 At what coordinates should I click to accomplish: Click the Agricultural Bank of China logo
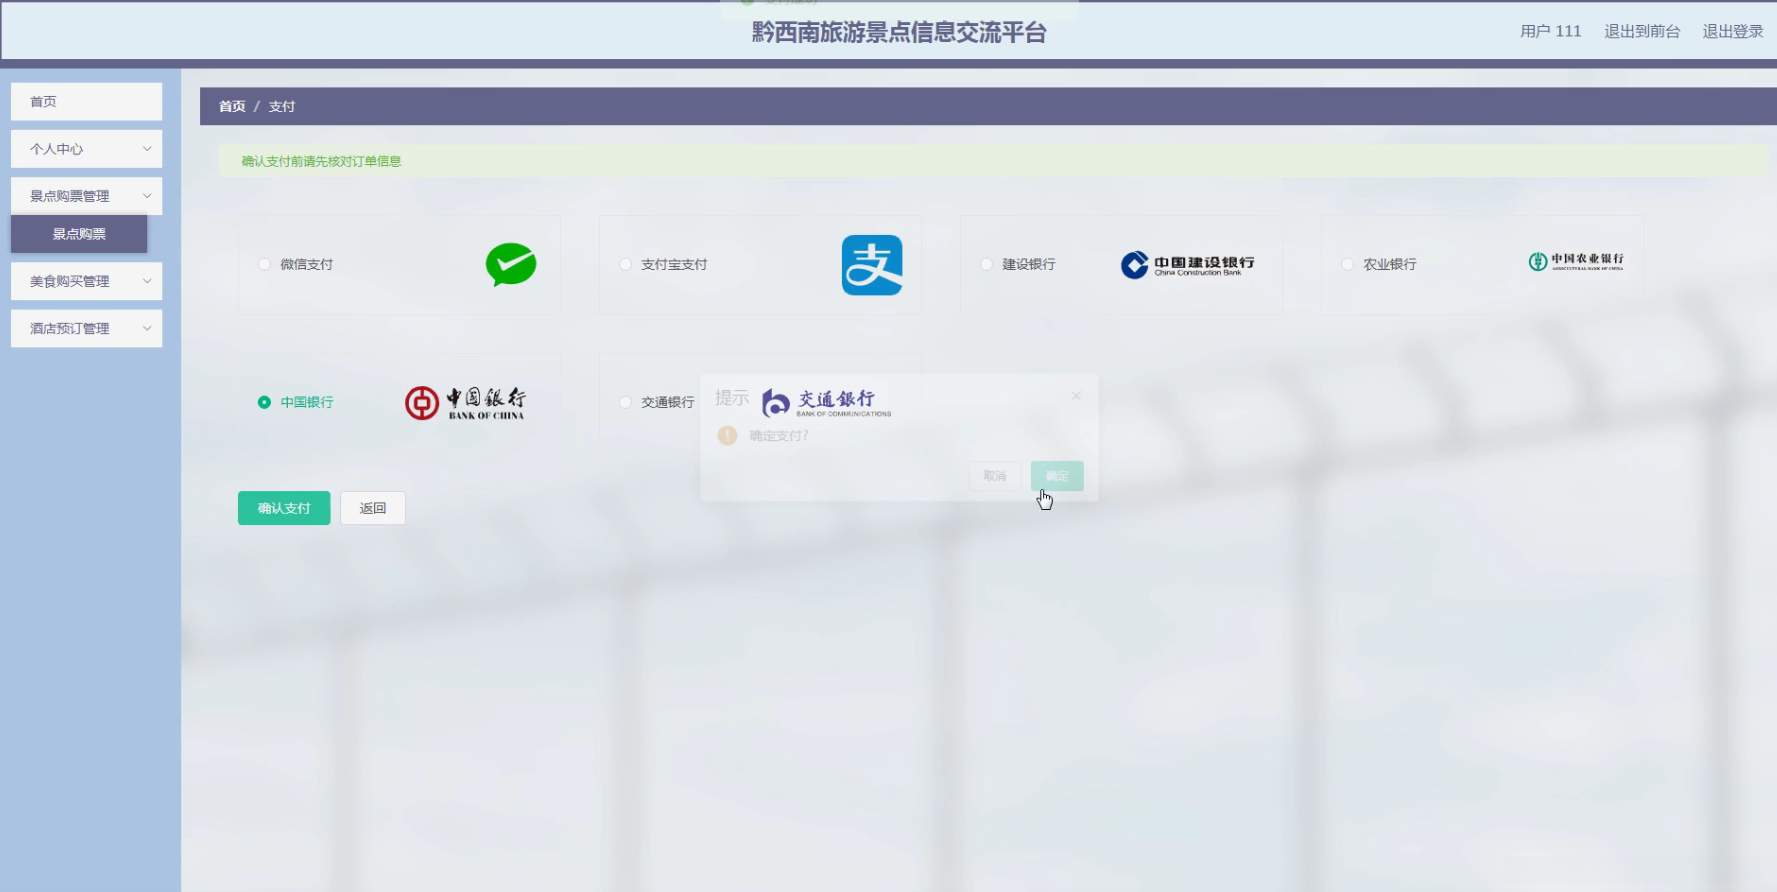1576,262
